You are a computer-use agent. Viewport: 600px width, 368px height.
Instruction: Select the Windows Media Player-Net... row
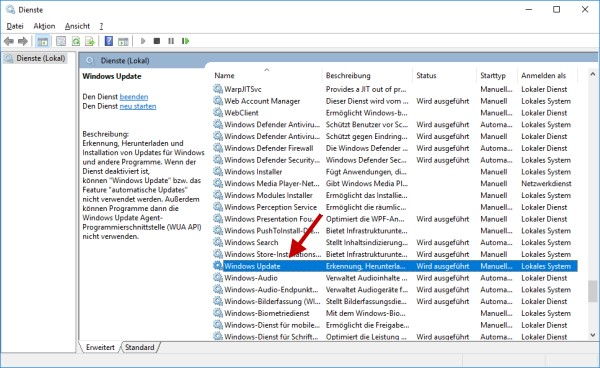(395, 184)
